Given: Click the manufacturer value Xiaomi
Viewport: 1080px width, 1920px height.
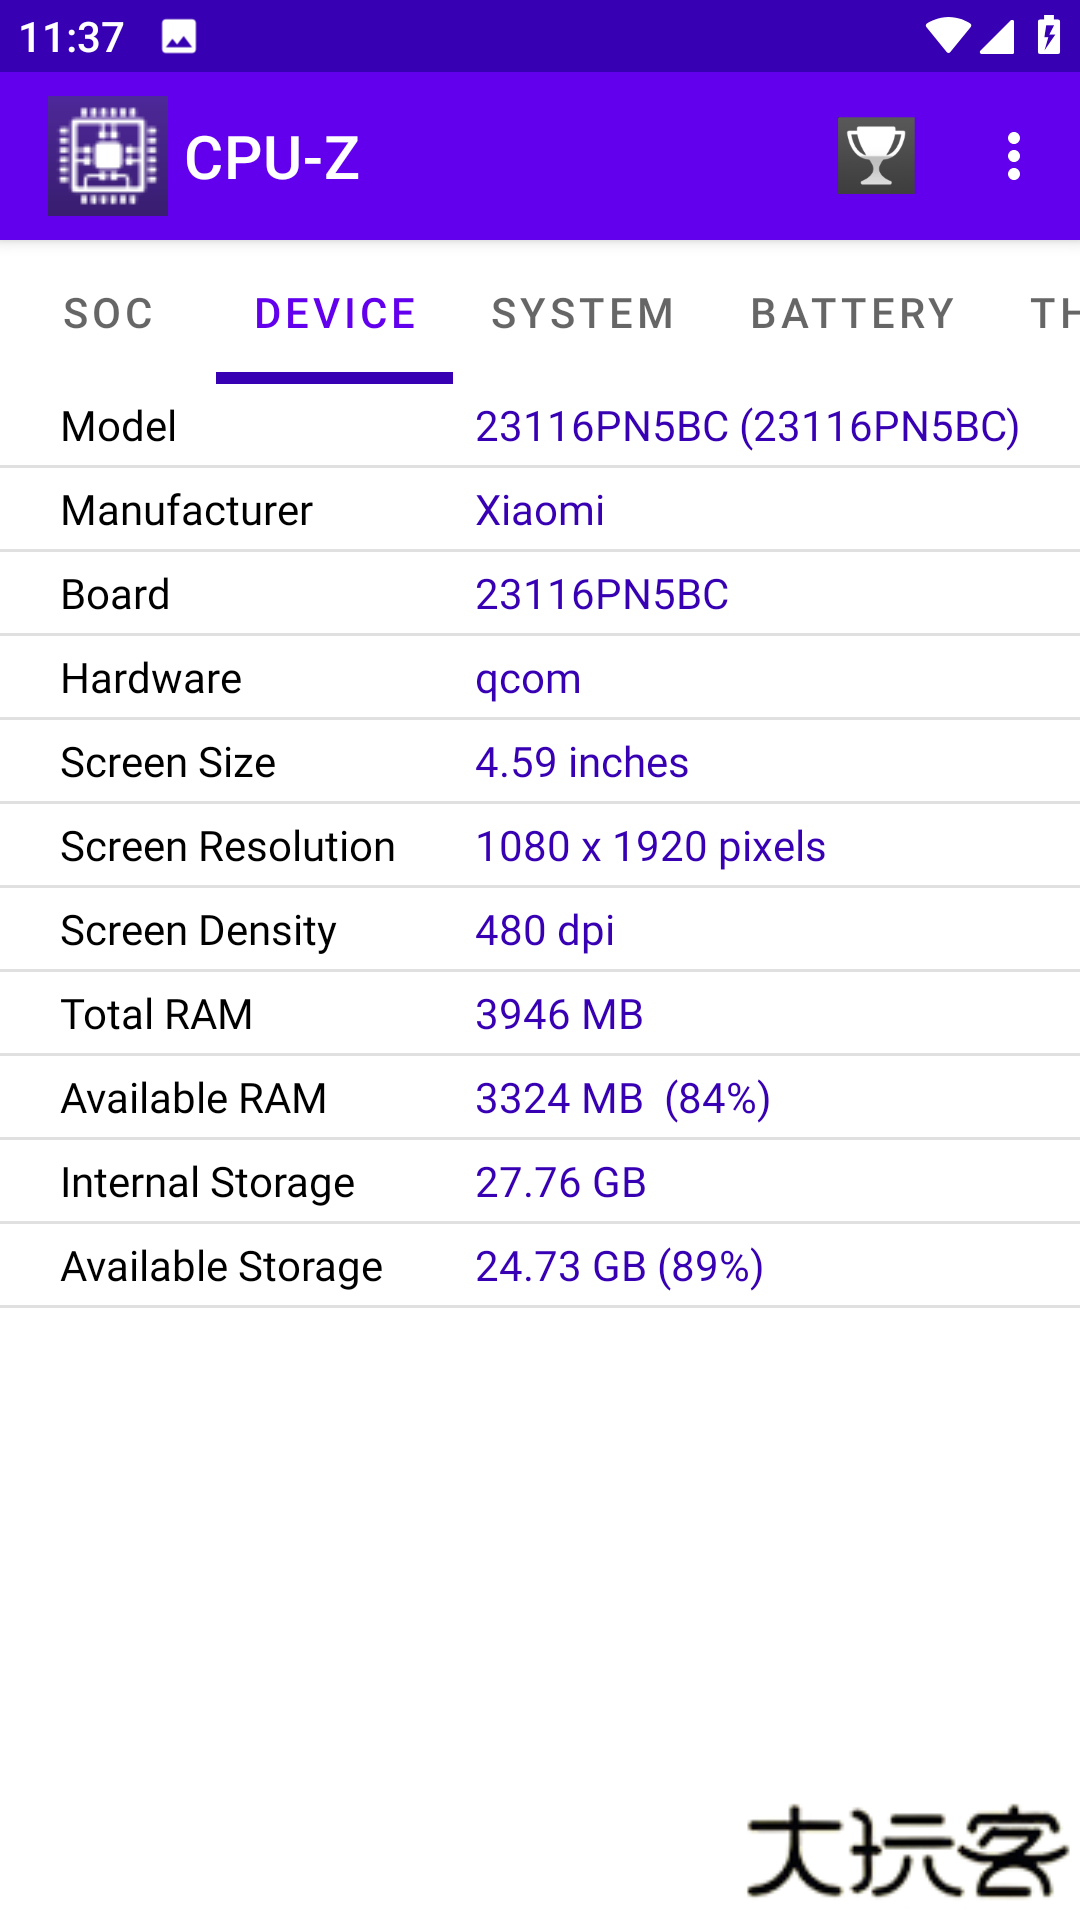Looking at the screenshot, I should point(540,510).
